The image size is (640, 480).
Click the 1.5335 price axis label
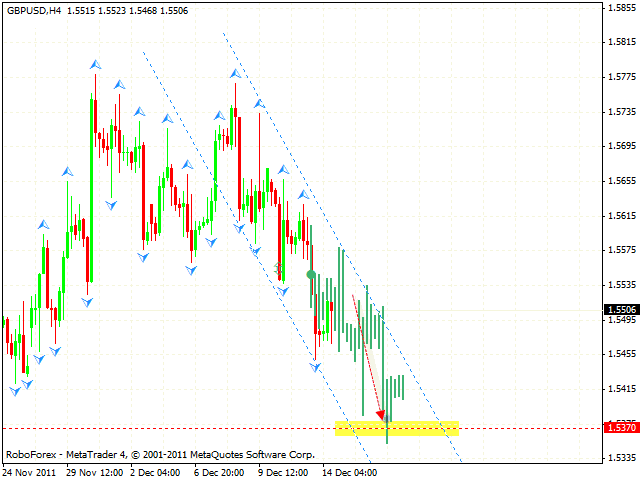622,458
